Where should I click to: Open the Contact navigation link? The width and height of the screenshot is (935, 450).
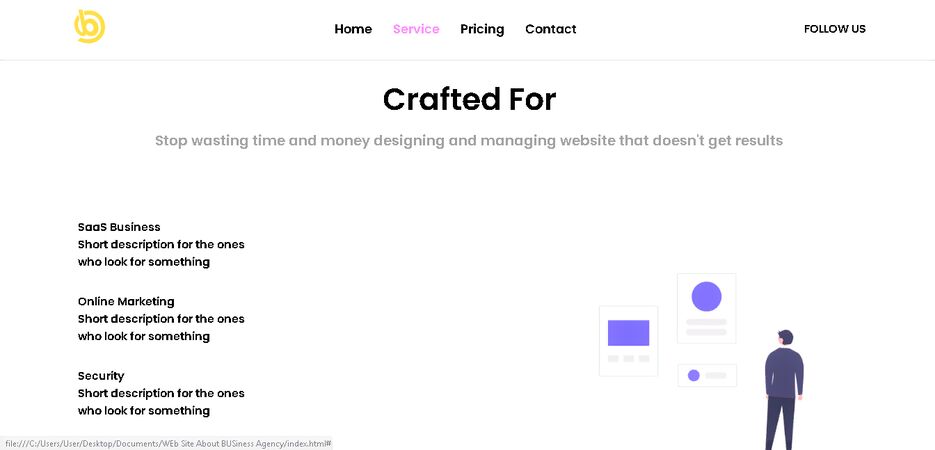(x=550, y=29)
